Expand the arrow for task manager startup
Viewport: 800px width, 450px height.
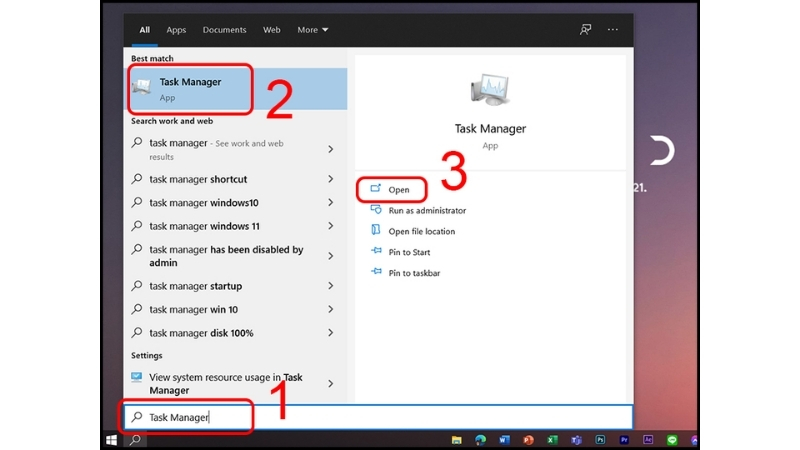(x=331, y=286)
